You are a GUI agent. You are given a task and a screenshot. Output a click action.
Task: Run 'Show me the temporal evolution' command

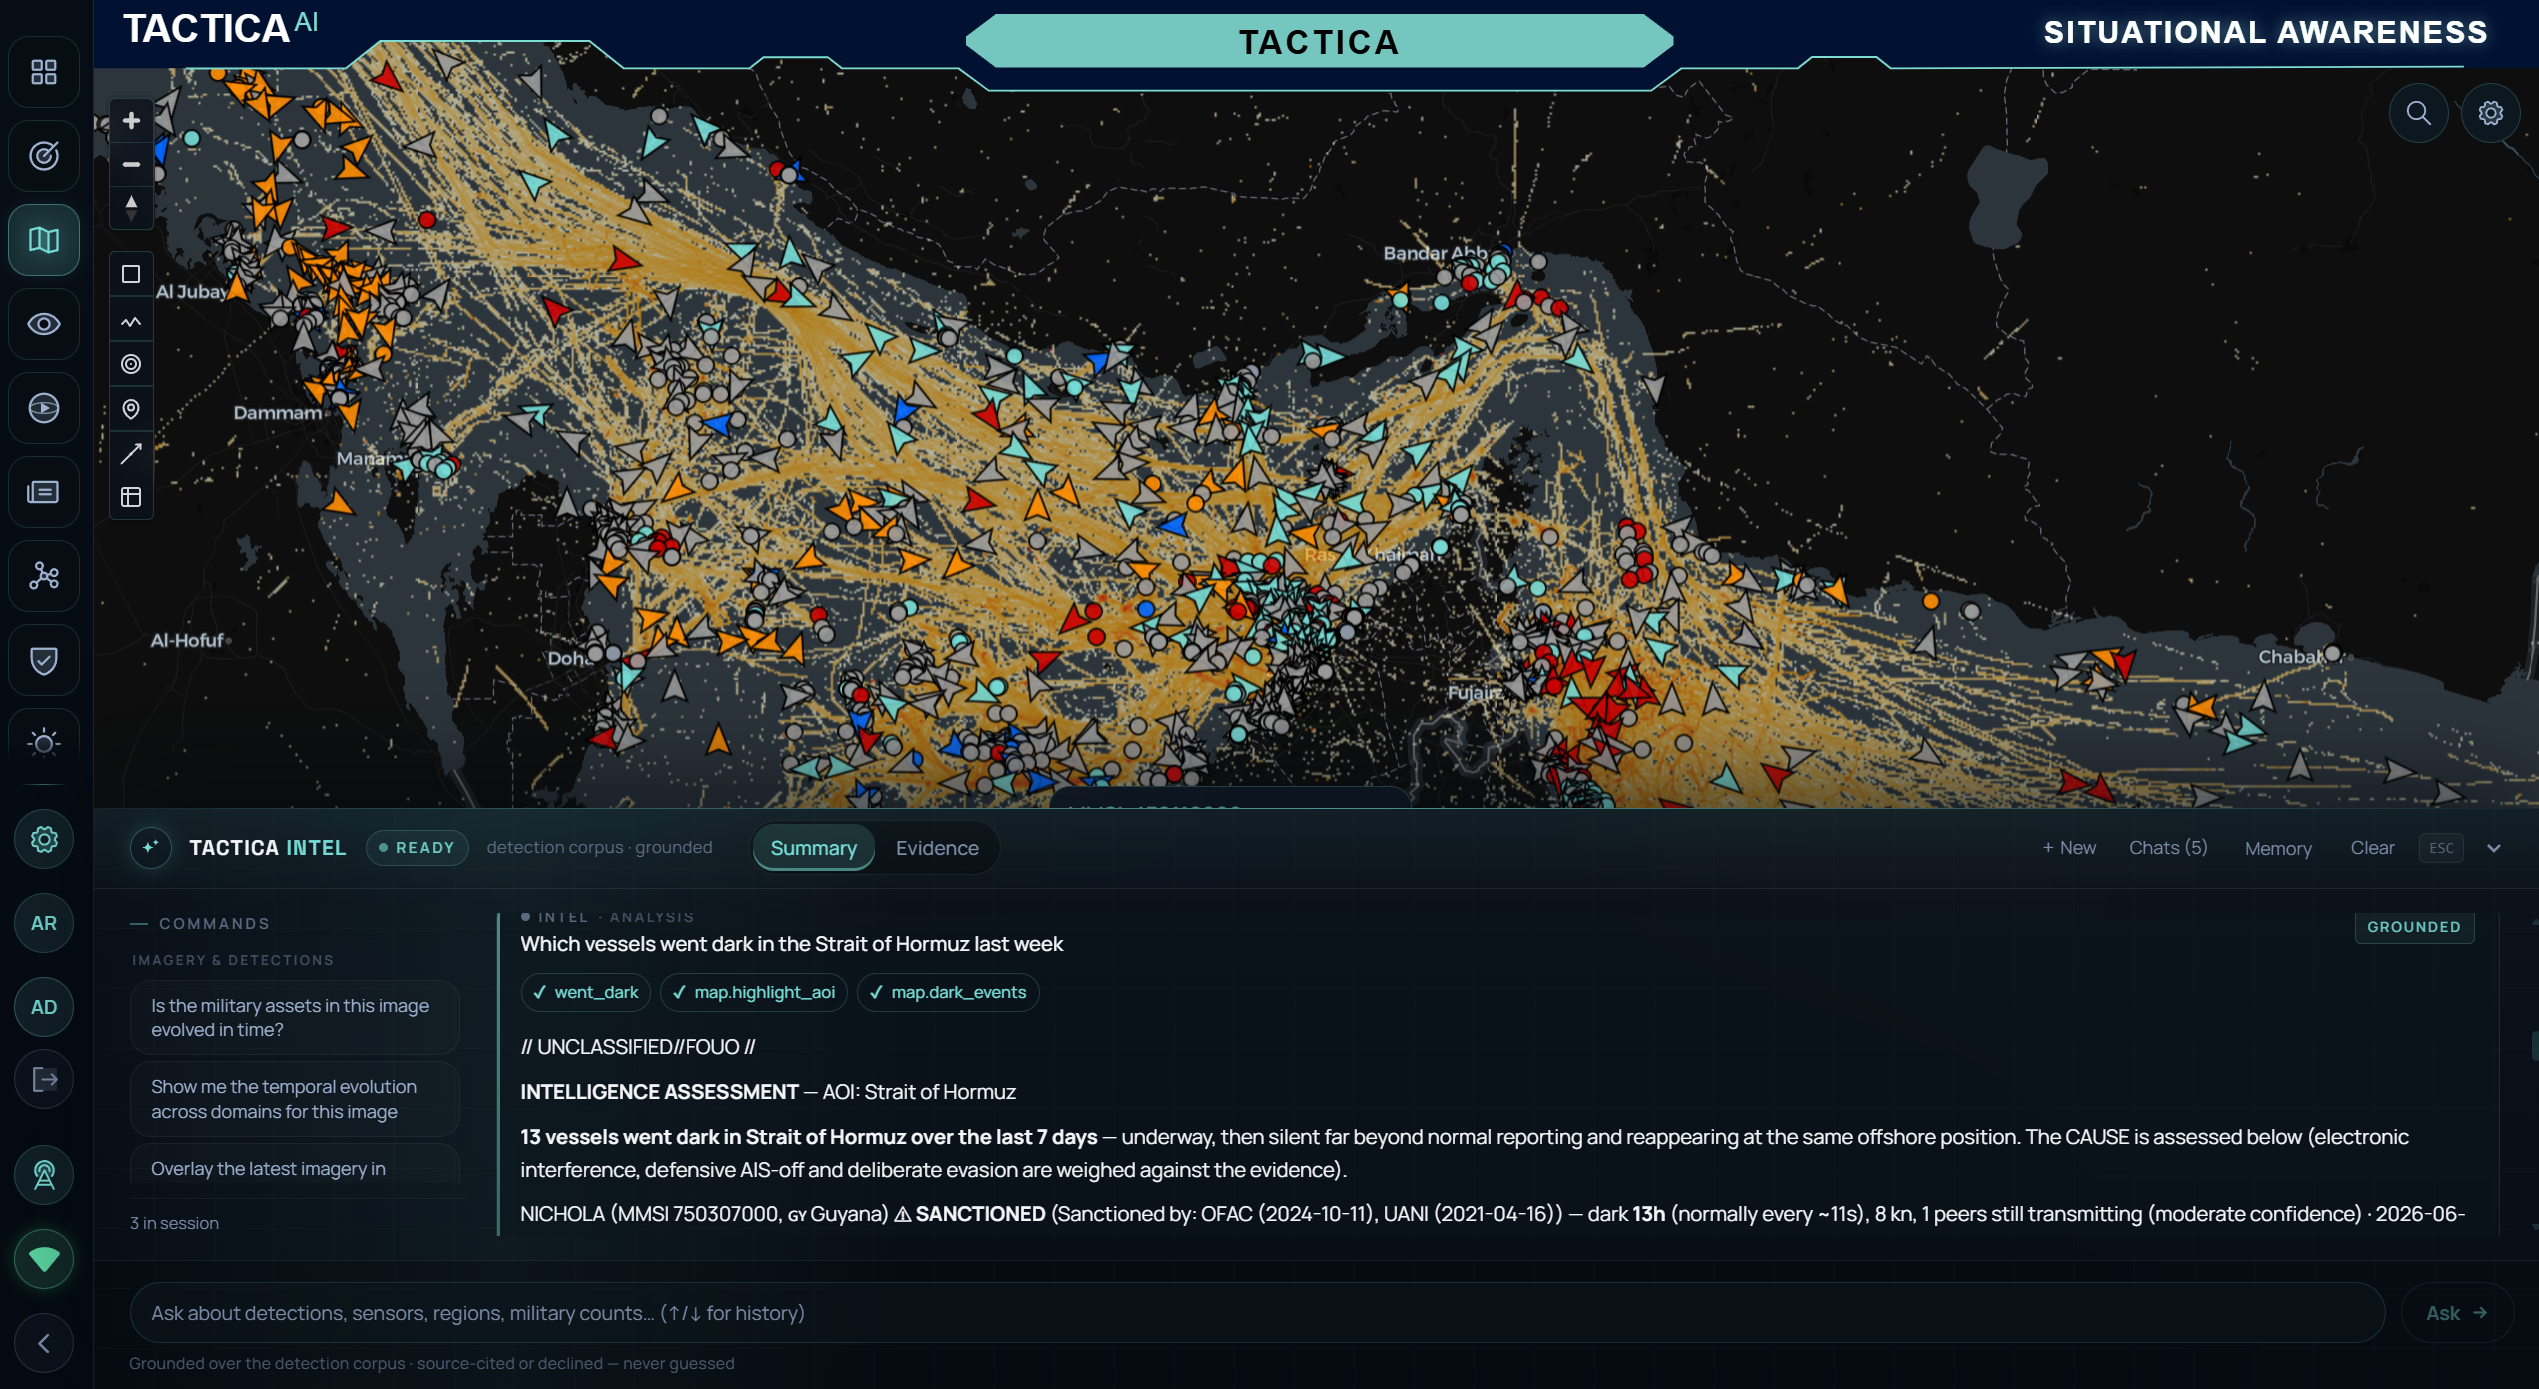295,1099
